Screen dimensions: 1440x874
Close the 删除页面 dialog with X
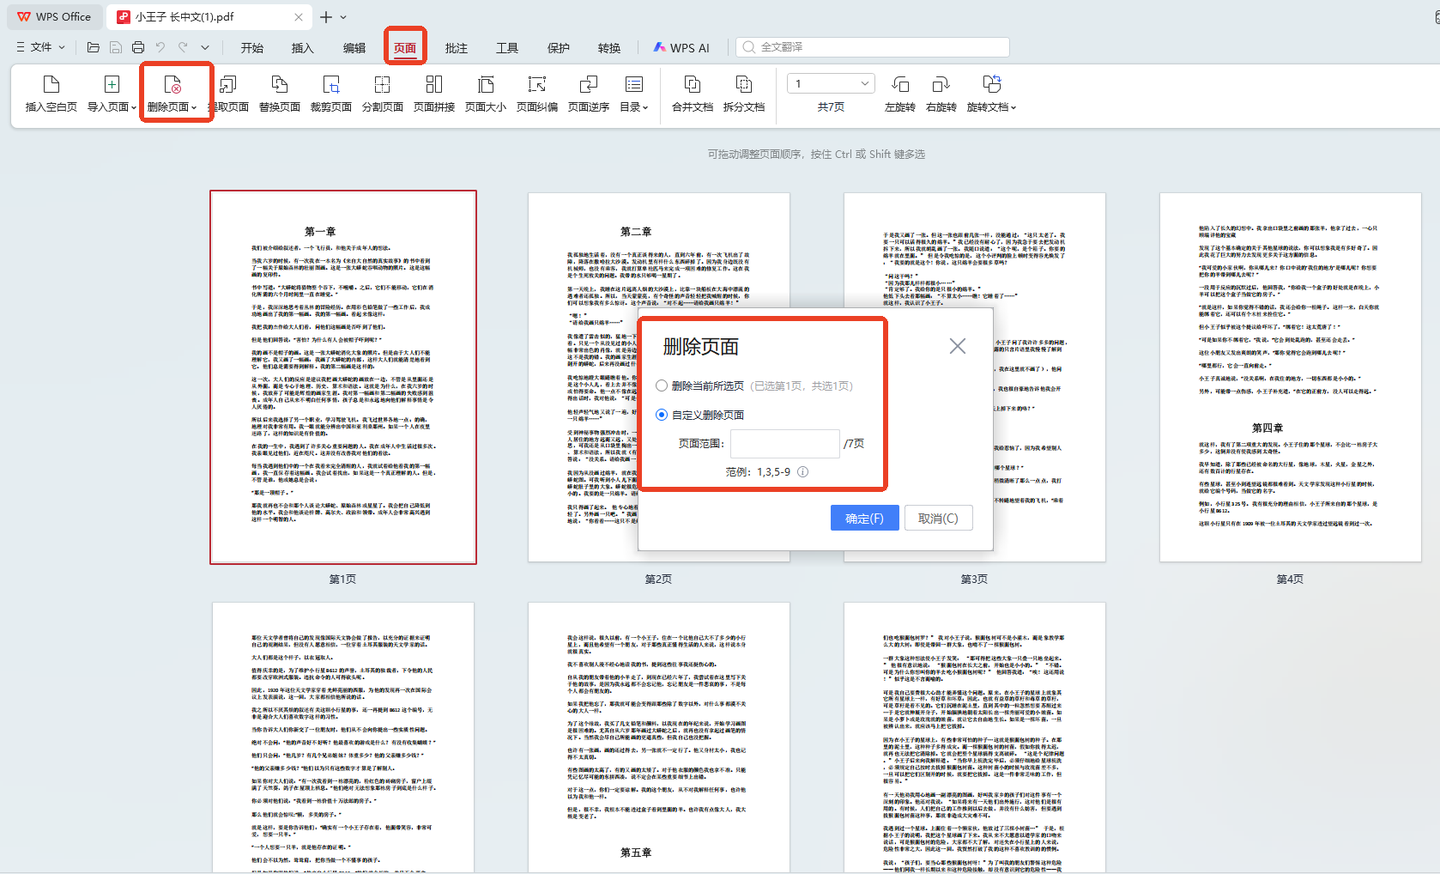(957, 346)
